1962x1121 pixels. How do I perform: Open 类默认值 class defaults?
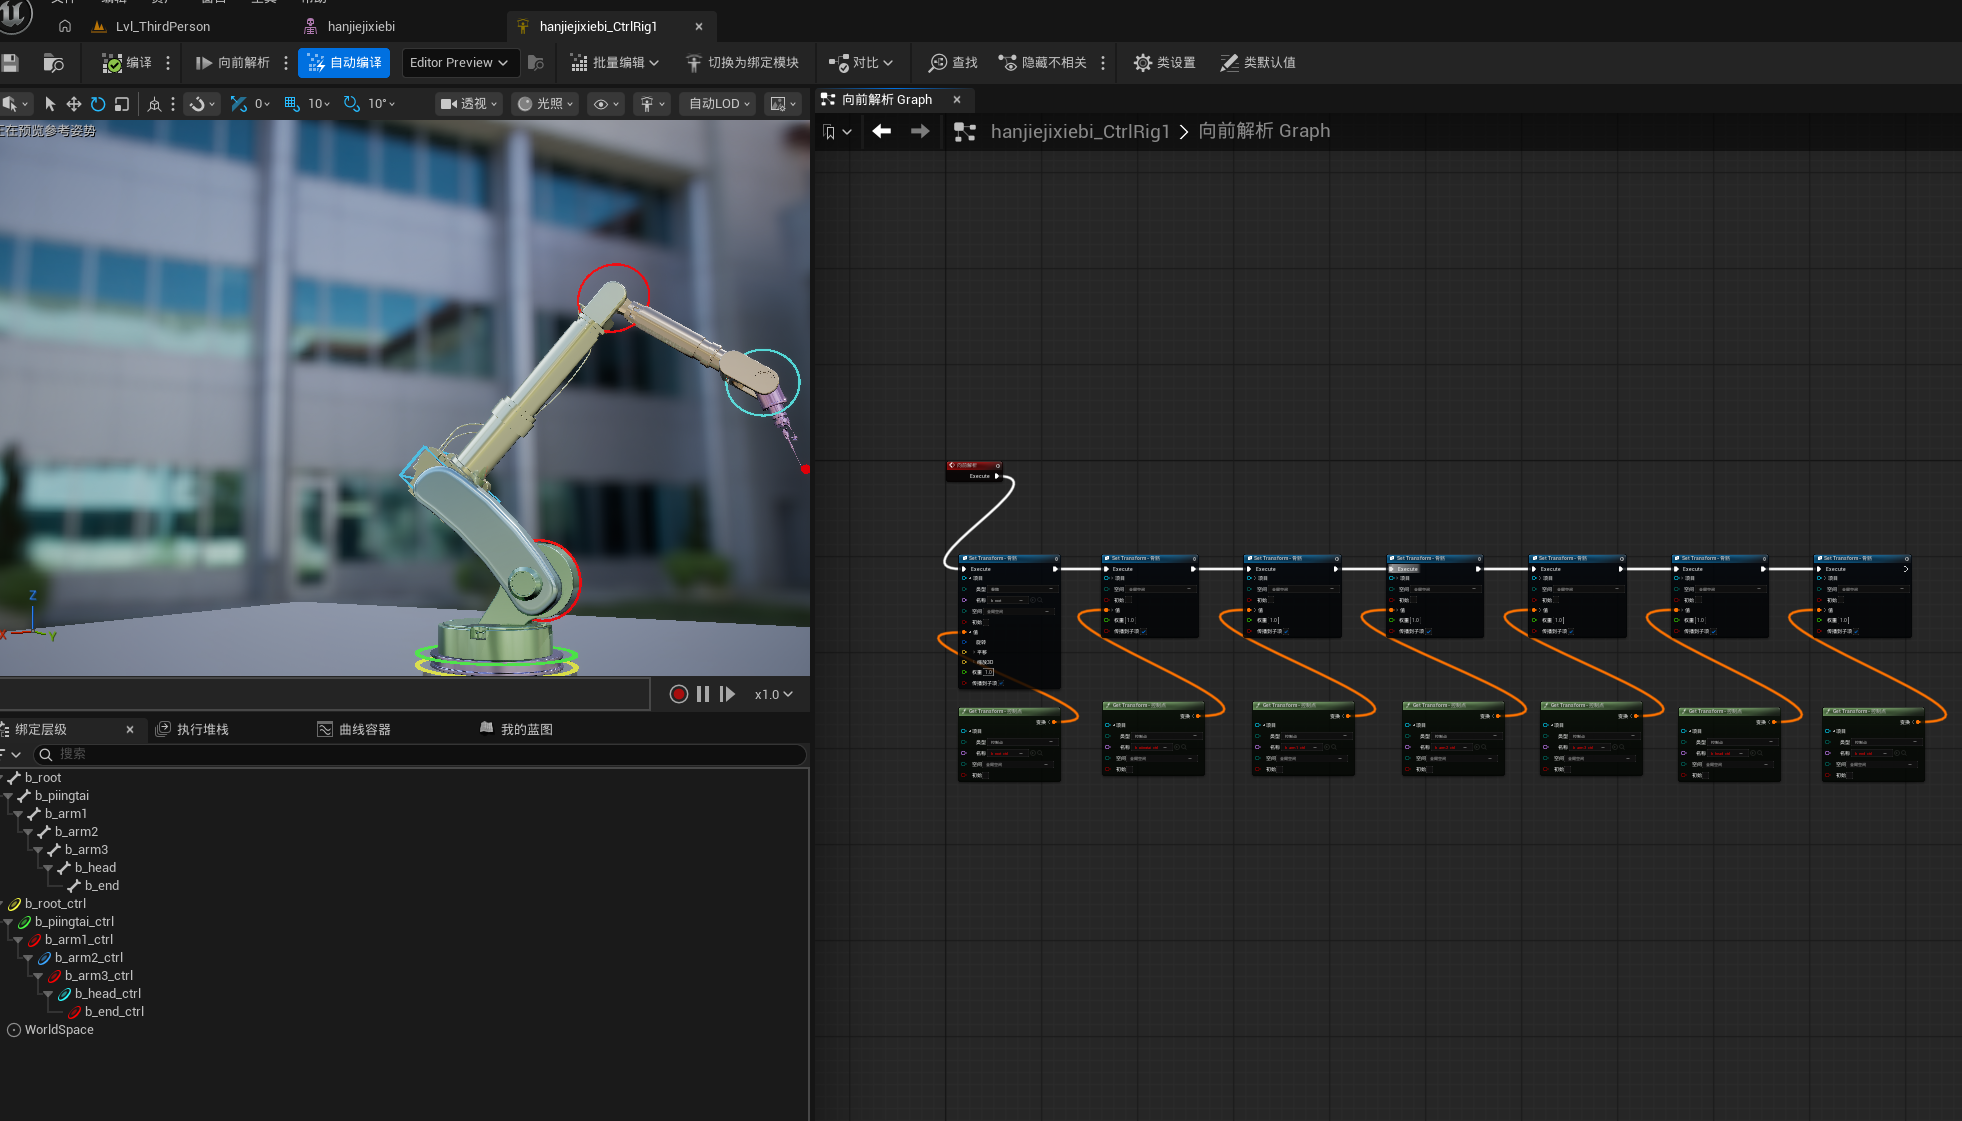pos(1258,63)
